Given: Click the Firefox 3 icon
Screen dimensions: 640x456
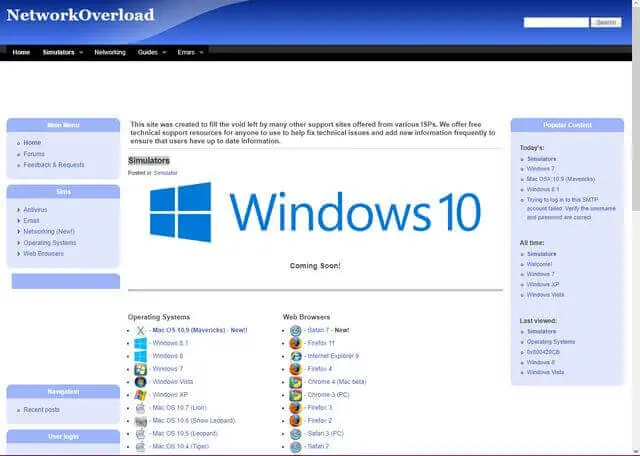Looking at the screenshot, I should (x=296, y=408).
